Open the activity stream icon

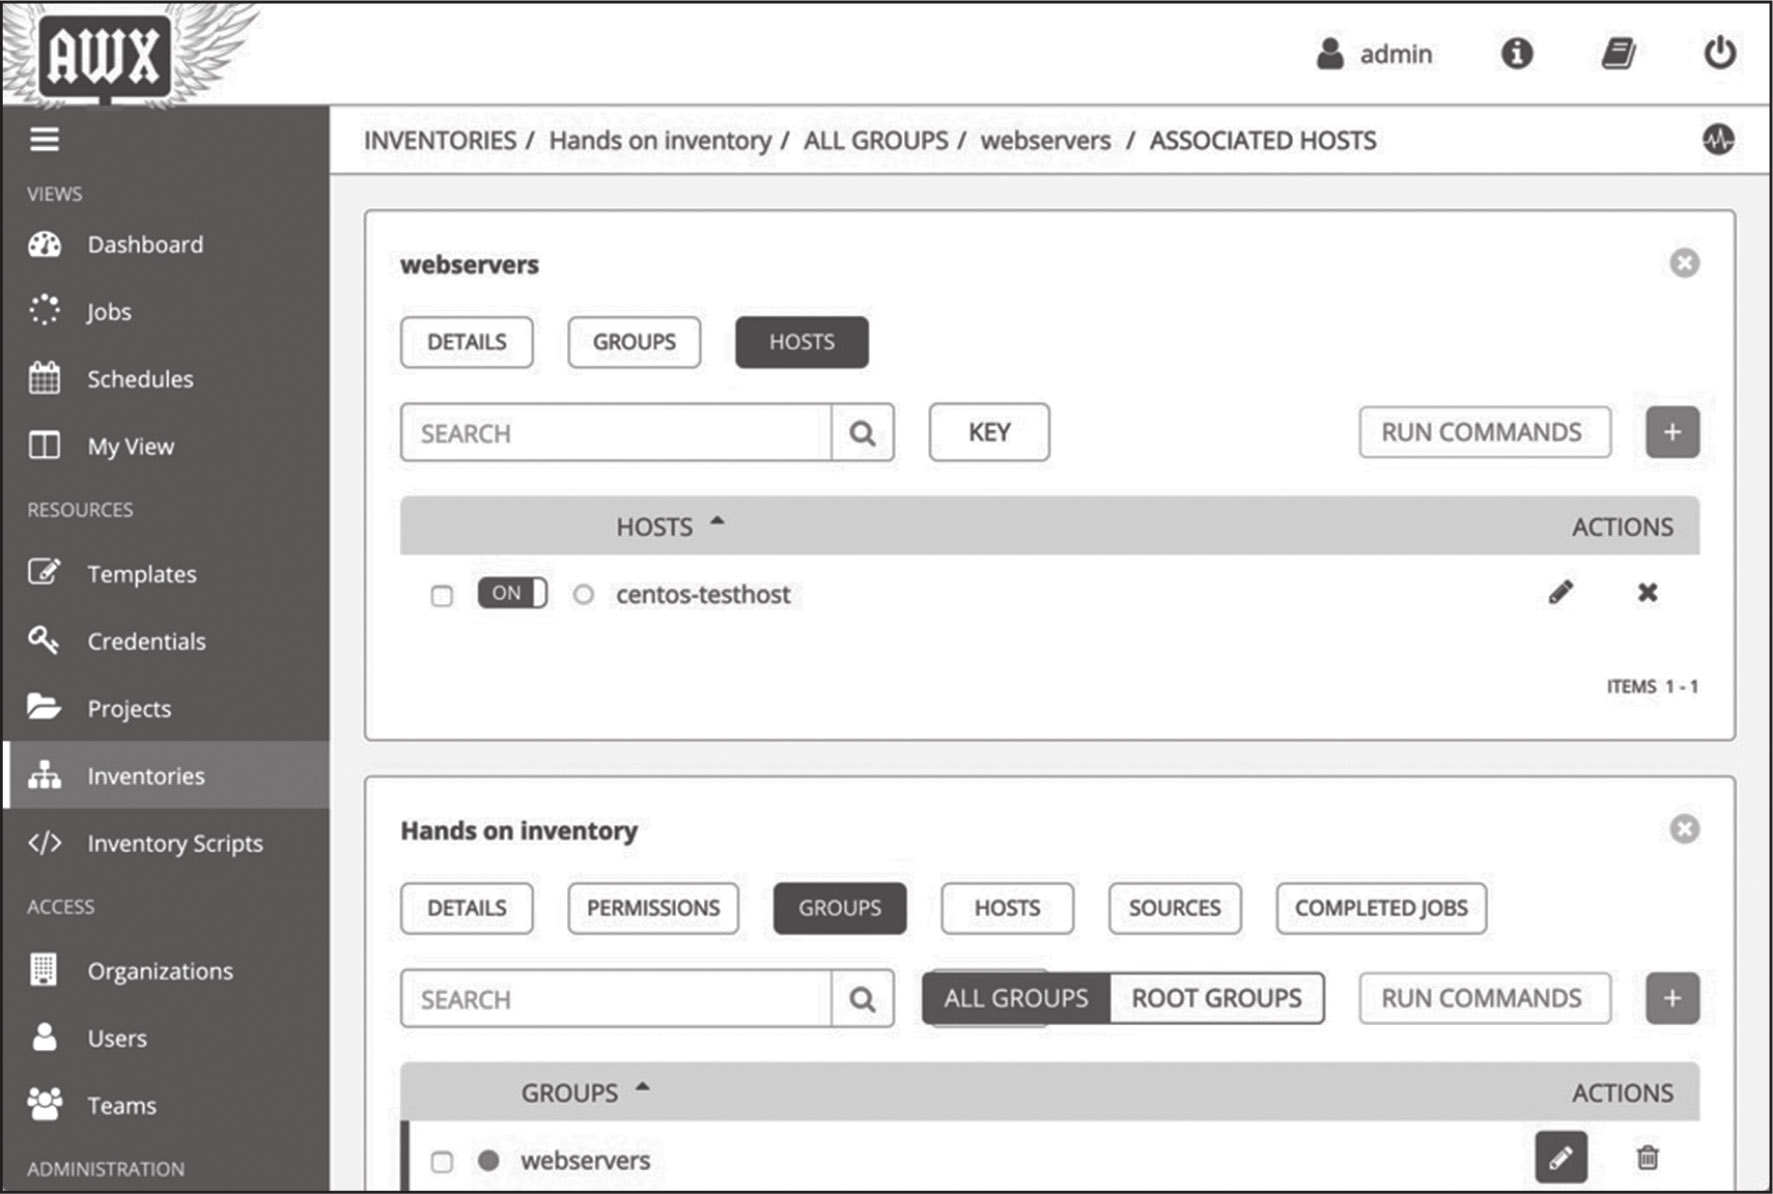pyautogui.click(x=1718, y=140)
